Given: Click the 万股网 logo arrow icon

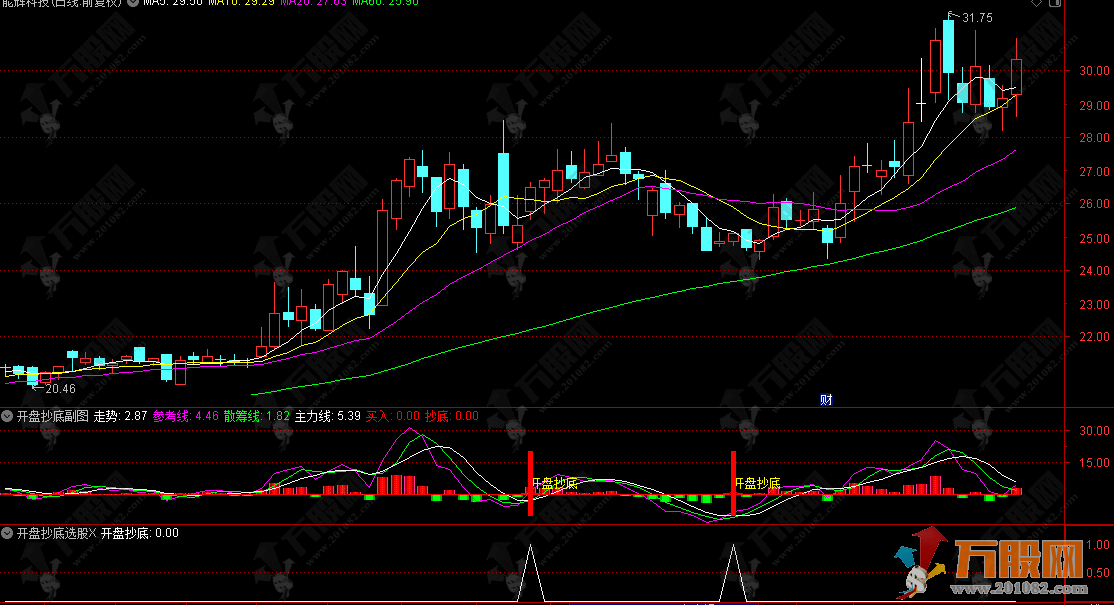Looking at the screenshot, I should click(919, 567).
